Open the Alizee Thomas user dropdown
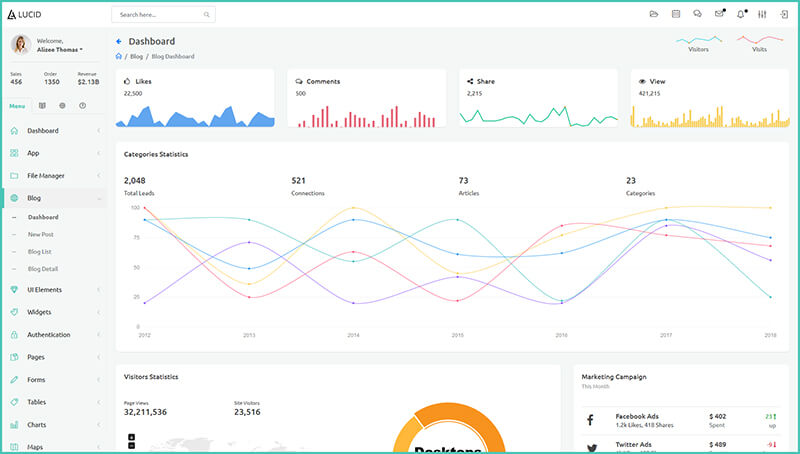Screen dimensions: 800x454 point(60,49)
